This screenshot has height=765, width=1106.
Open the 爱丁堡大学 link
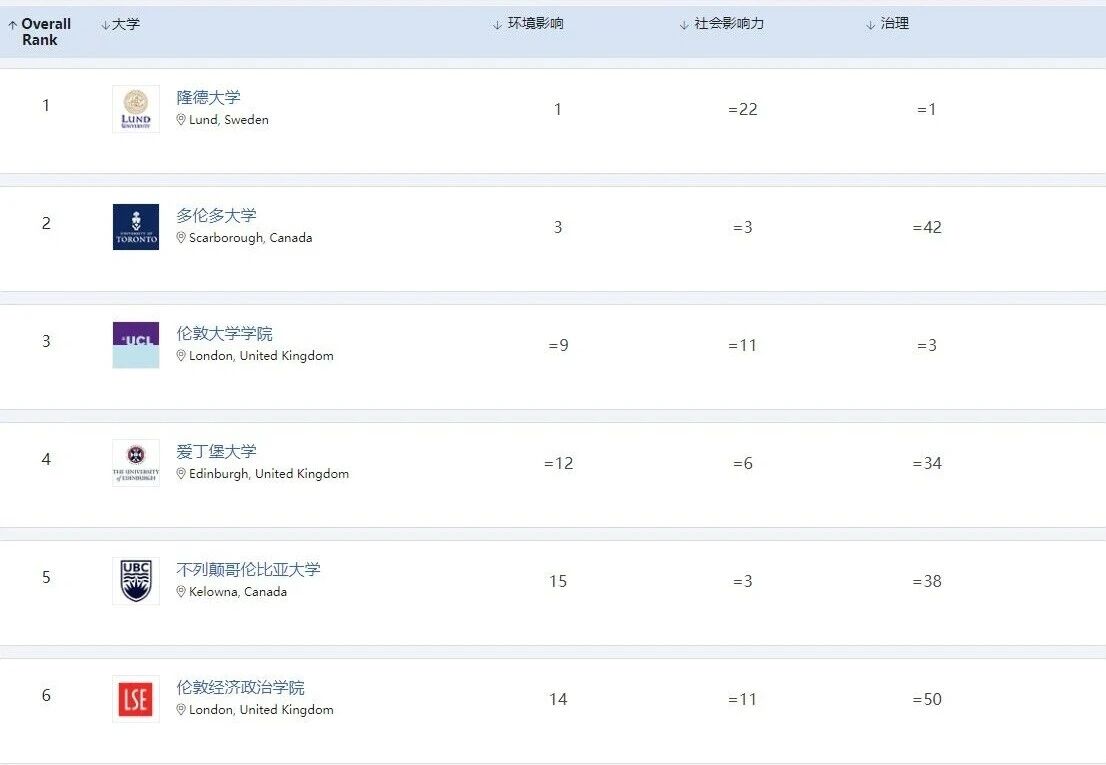[x=216, y=451]
